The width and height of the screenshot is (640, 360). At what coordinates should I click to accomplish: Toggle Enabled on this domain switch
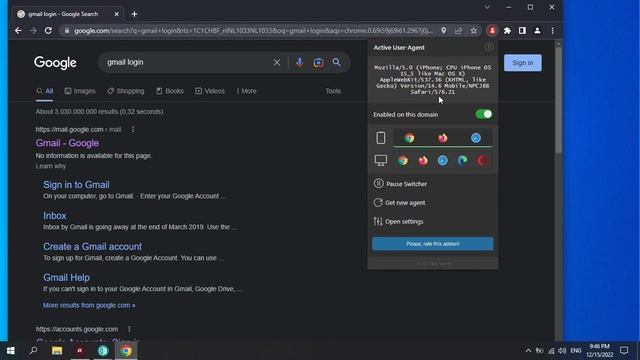(484, 114)
